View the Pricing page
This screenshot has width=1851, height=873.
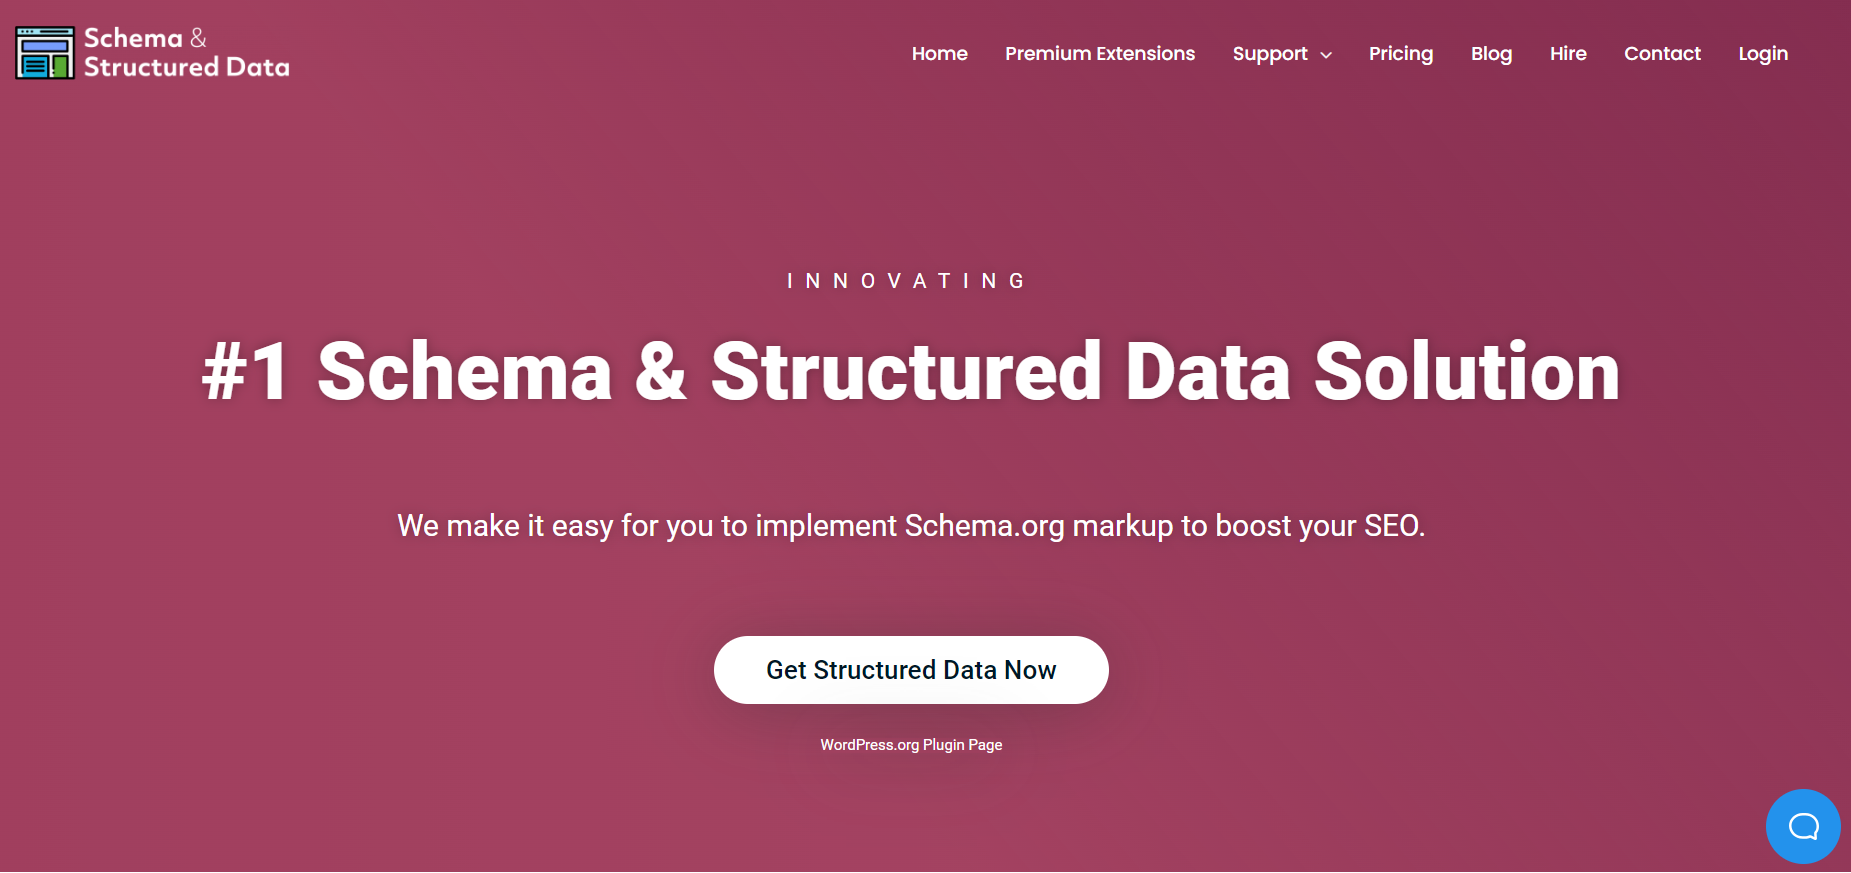coord(1400,54)
